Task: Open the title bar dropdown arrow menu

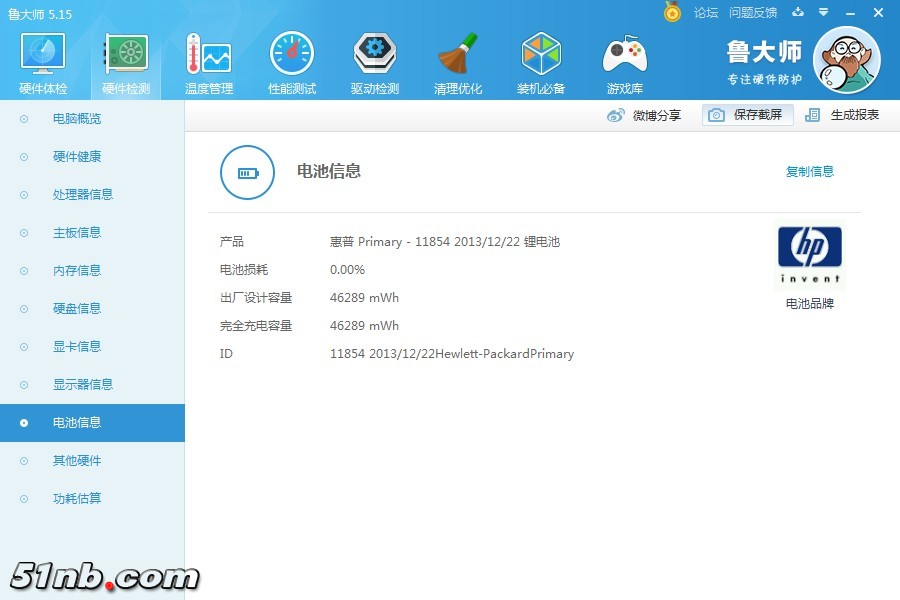Action: pos(823,13)
